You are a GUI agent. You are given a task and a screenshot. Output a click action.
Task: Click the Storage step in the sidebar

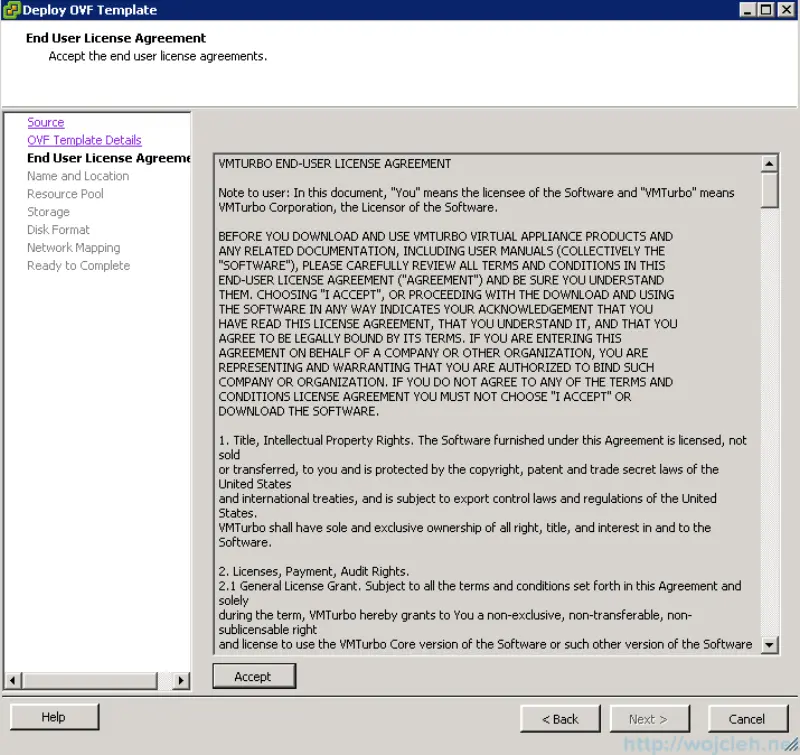click(x=48, y=212)
